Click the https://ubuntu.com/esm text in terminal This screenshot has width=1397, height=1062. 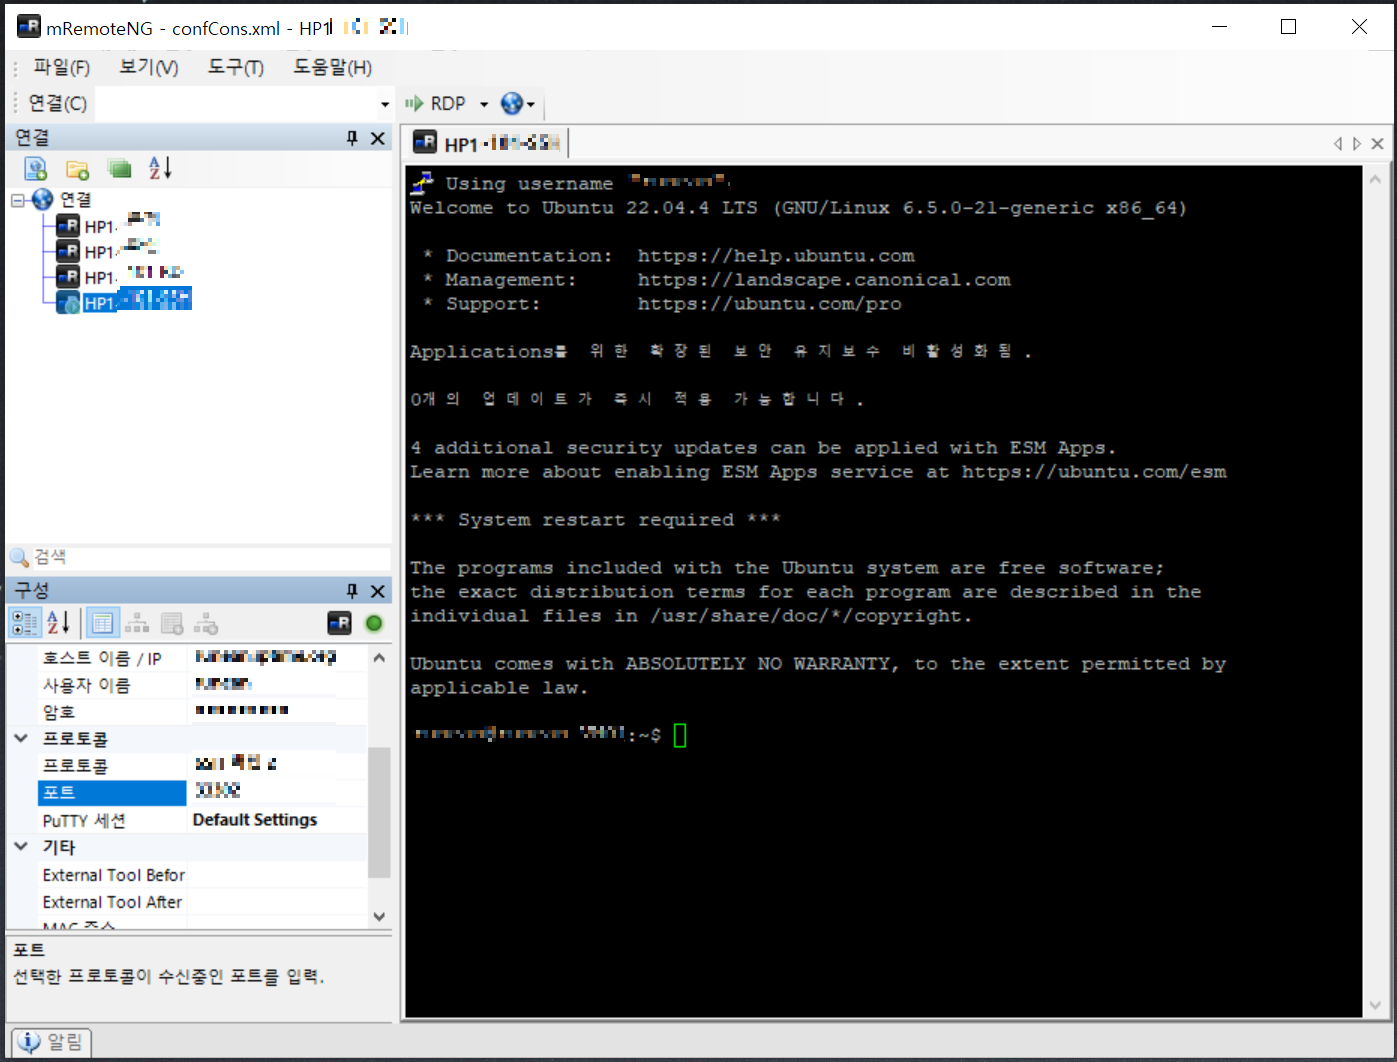pyautogui.click(x=1094, y=472)
